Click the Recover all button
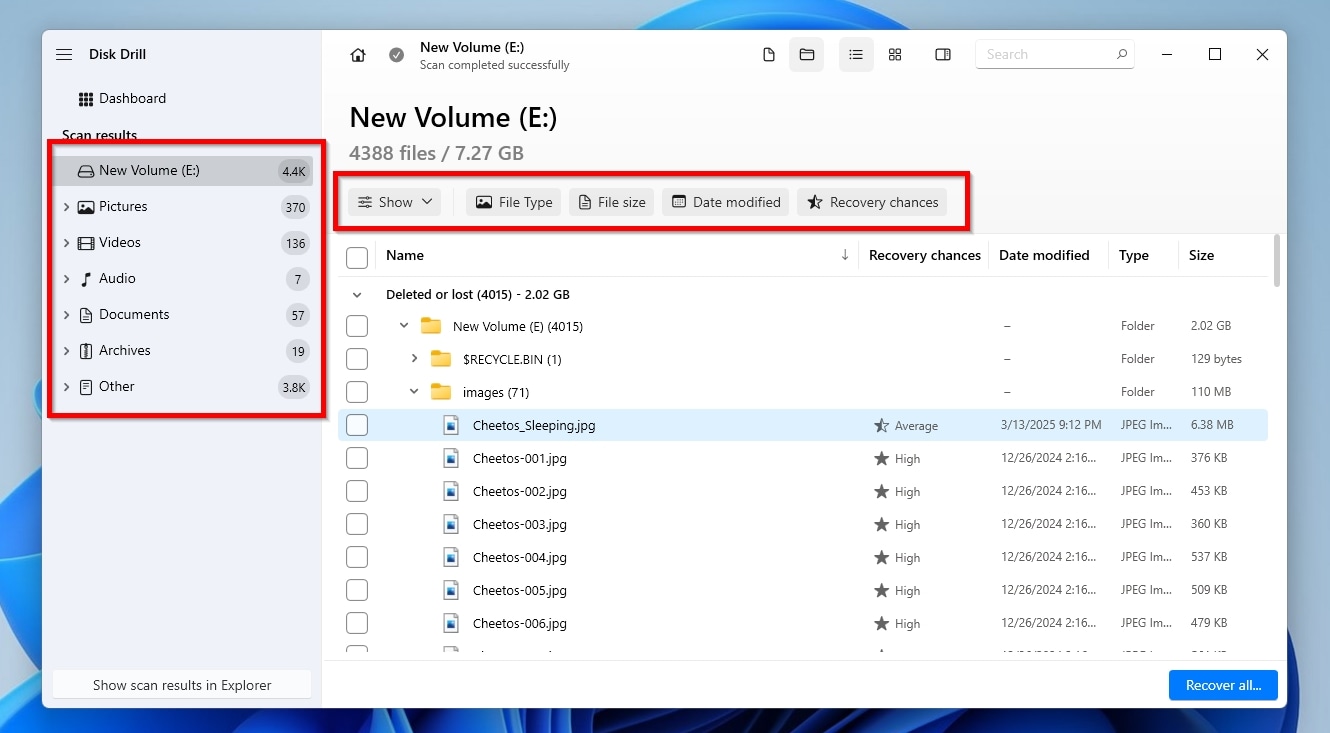The width and height of the screenshot is (1330, 733). click(x=1223, y=685)
